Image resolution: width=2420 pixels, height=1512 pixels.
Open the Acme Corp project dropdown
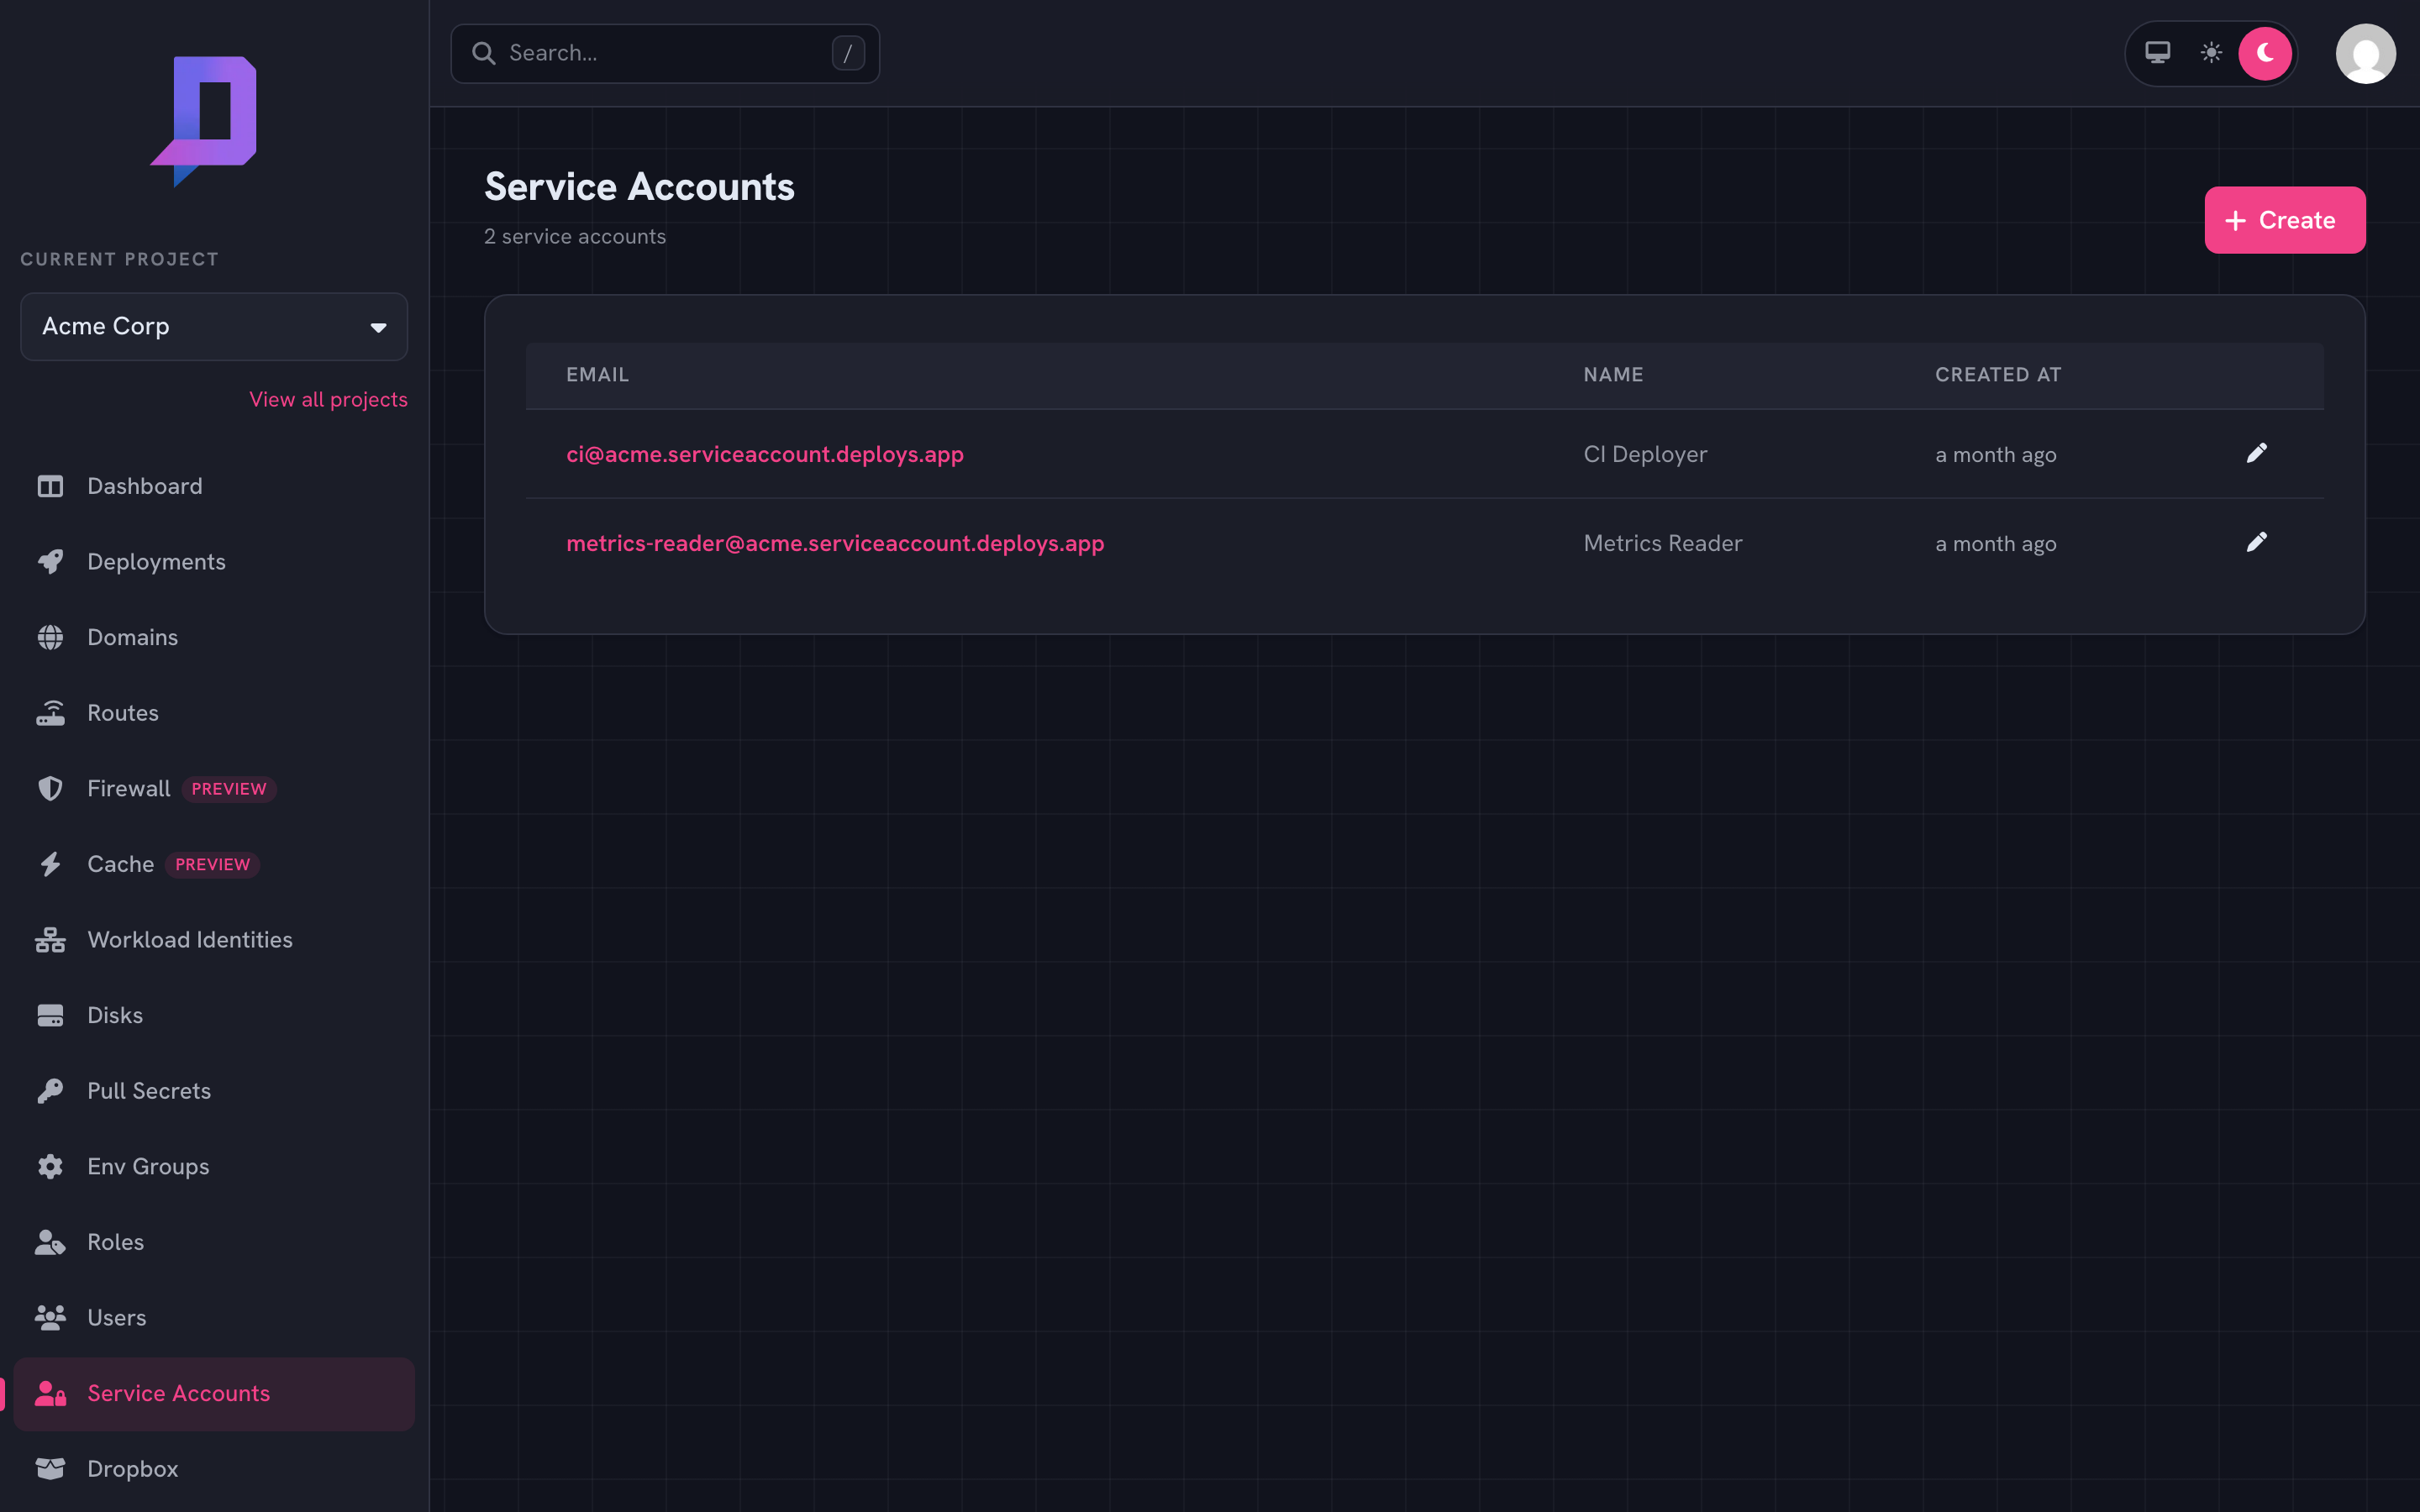(214, 326)
